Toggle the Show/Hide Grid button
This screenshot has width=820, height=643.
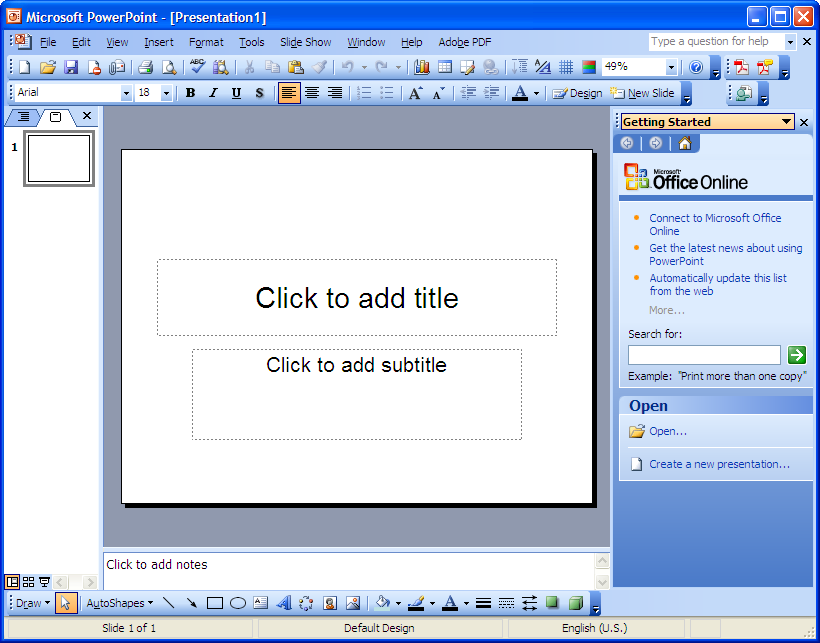pos(566,67)
